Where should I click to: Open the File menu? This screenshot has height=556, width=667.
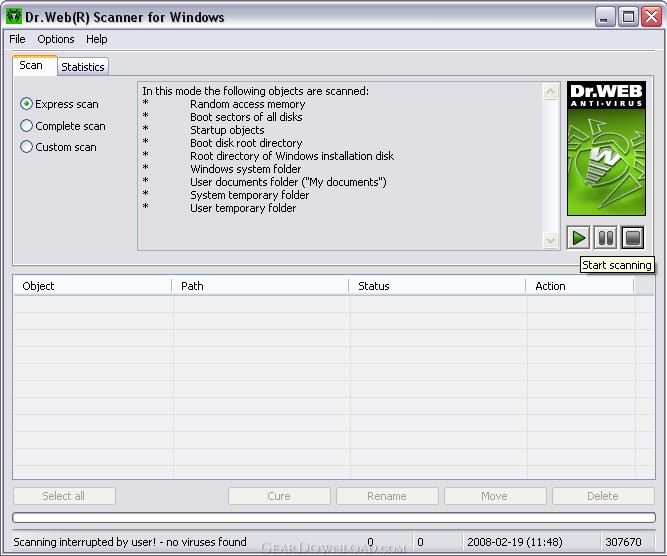(17, 39)
